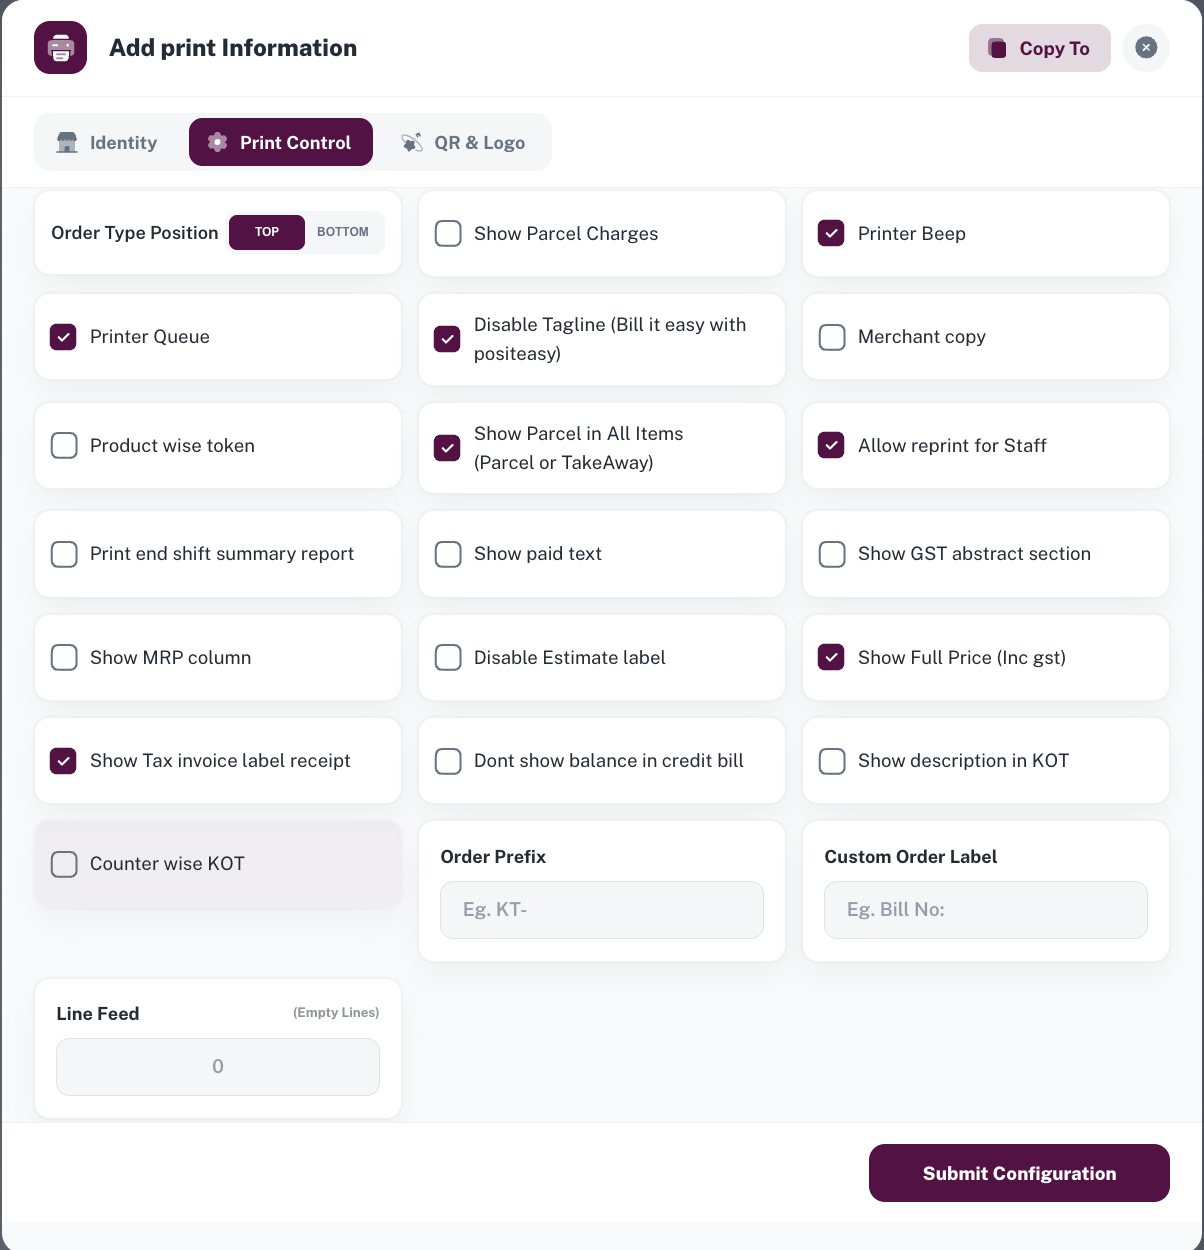Screen dimensions: 1204x1250
Task: Check Counter wise KOT
Action: click(x=63, y=864)
